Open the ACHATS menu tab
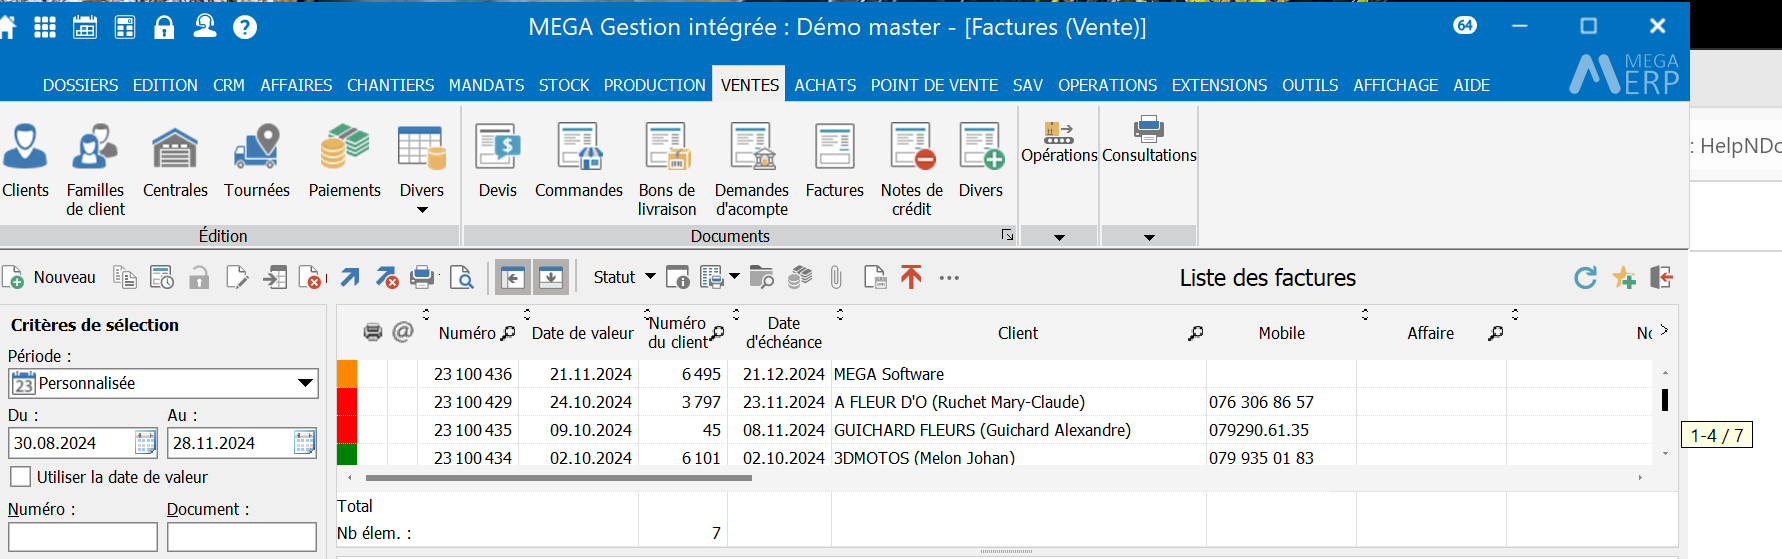1782x559 pixels. [825, 85]
